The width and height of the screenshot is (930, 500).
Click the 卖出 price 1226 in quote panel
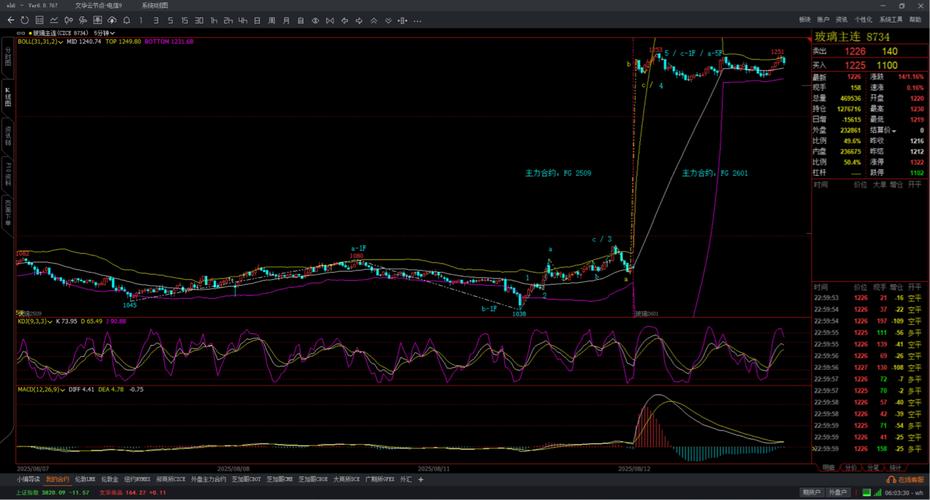(855, 51)
